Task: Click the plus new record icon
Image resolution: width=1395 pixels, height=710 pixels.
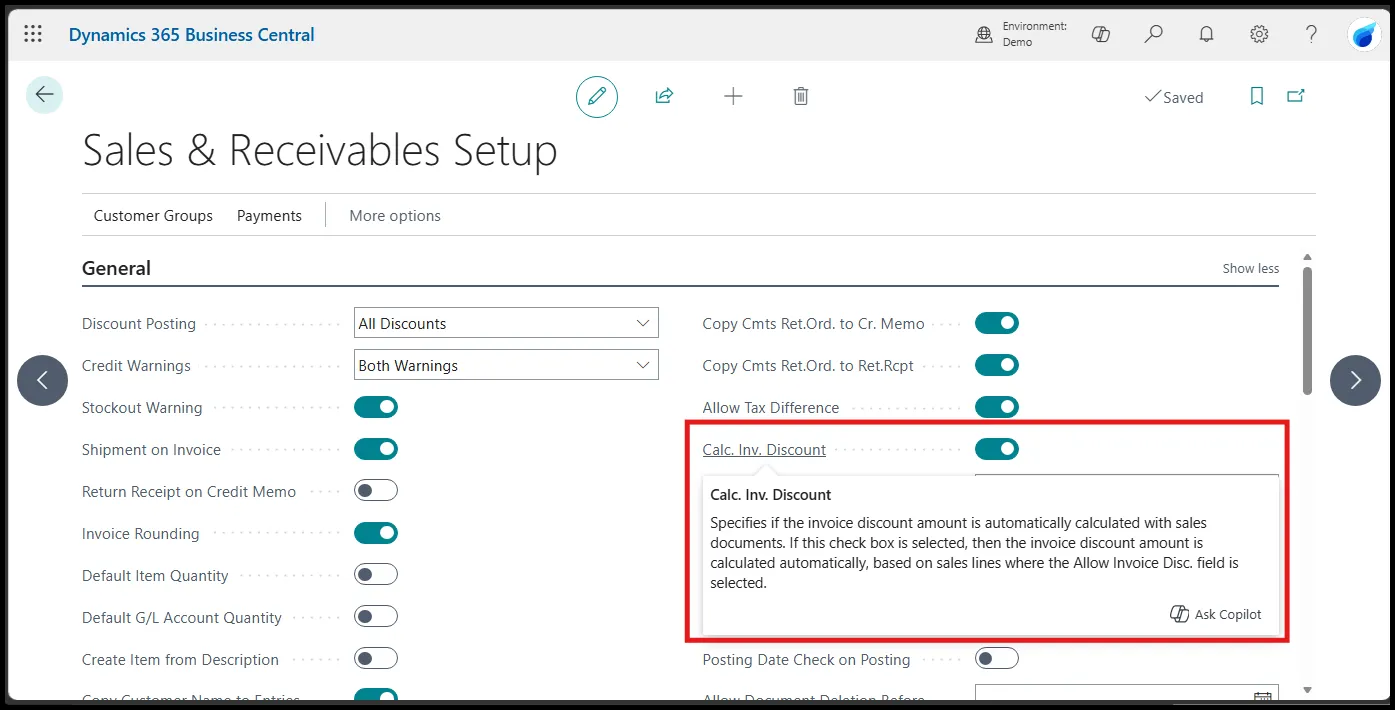Action: tap(733, 96)
